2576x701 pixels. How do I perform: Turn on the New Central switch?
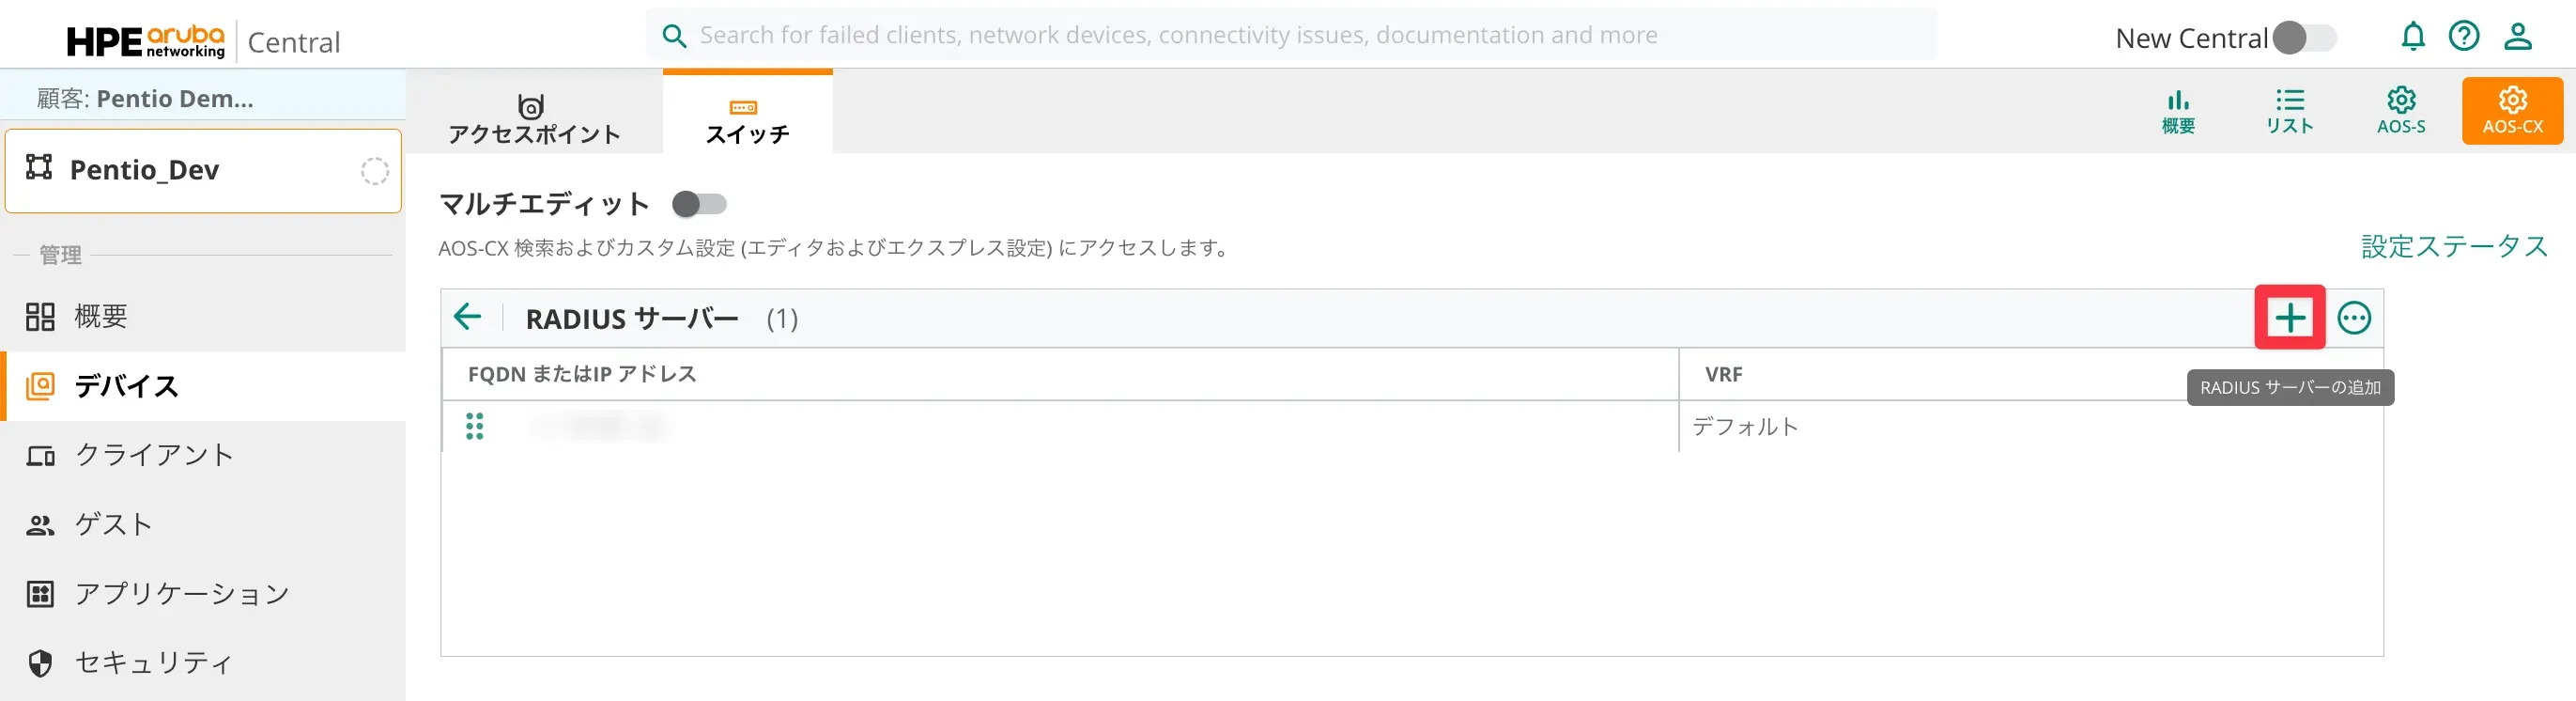pyautogui.click(x=2303, y=38)
